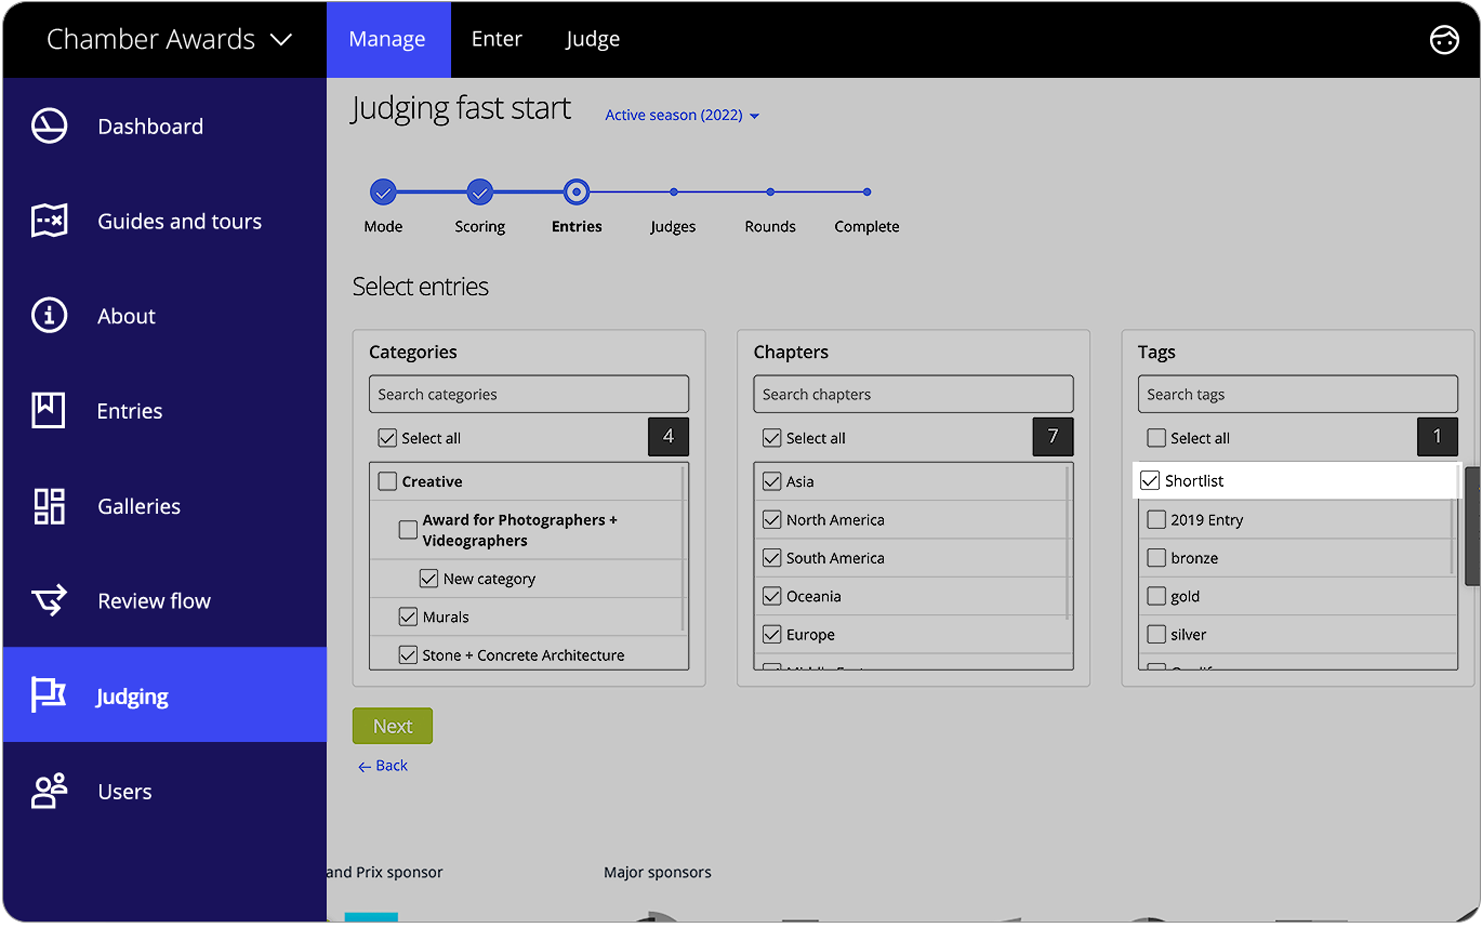Open the Active season (2022) selector
The width and height of the screenshot is (1482, 928).
pos(681,115)
